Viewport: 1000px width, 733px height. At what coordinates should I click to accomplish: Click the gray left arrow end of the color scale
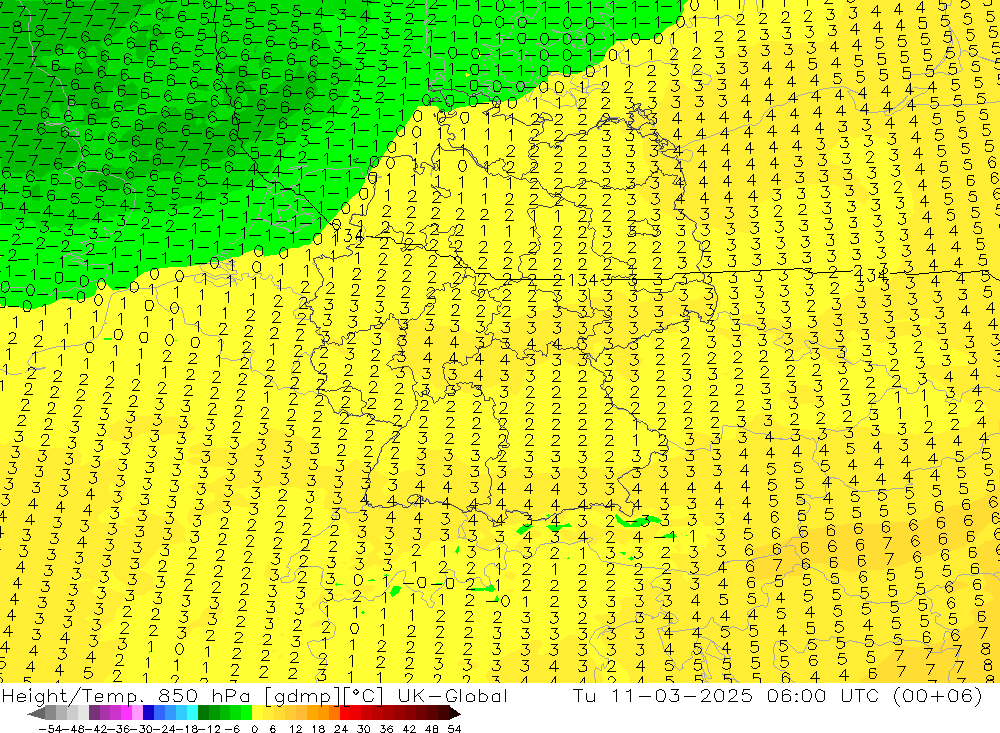click(x=36, y=713)
